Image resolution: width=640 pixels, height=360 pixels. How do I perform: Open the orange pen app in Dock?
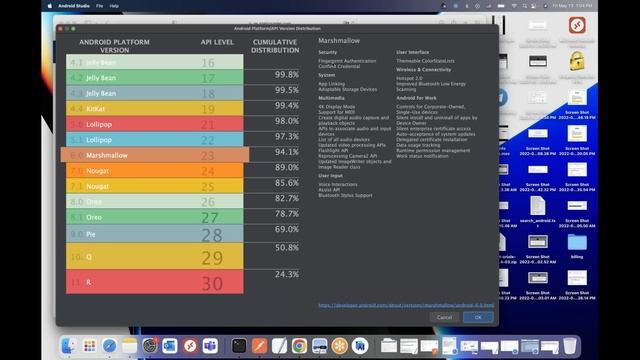pos(259,346)
